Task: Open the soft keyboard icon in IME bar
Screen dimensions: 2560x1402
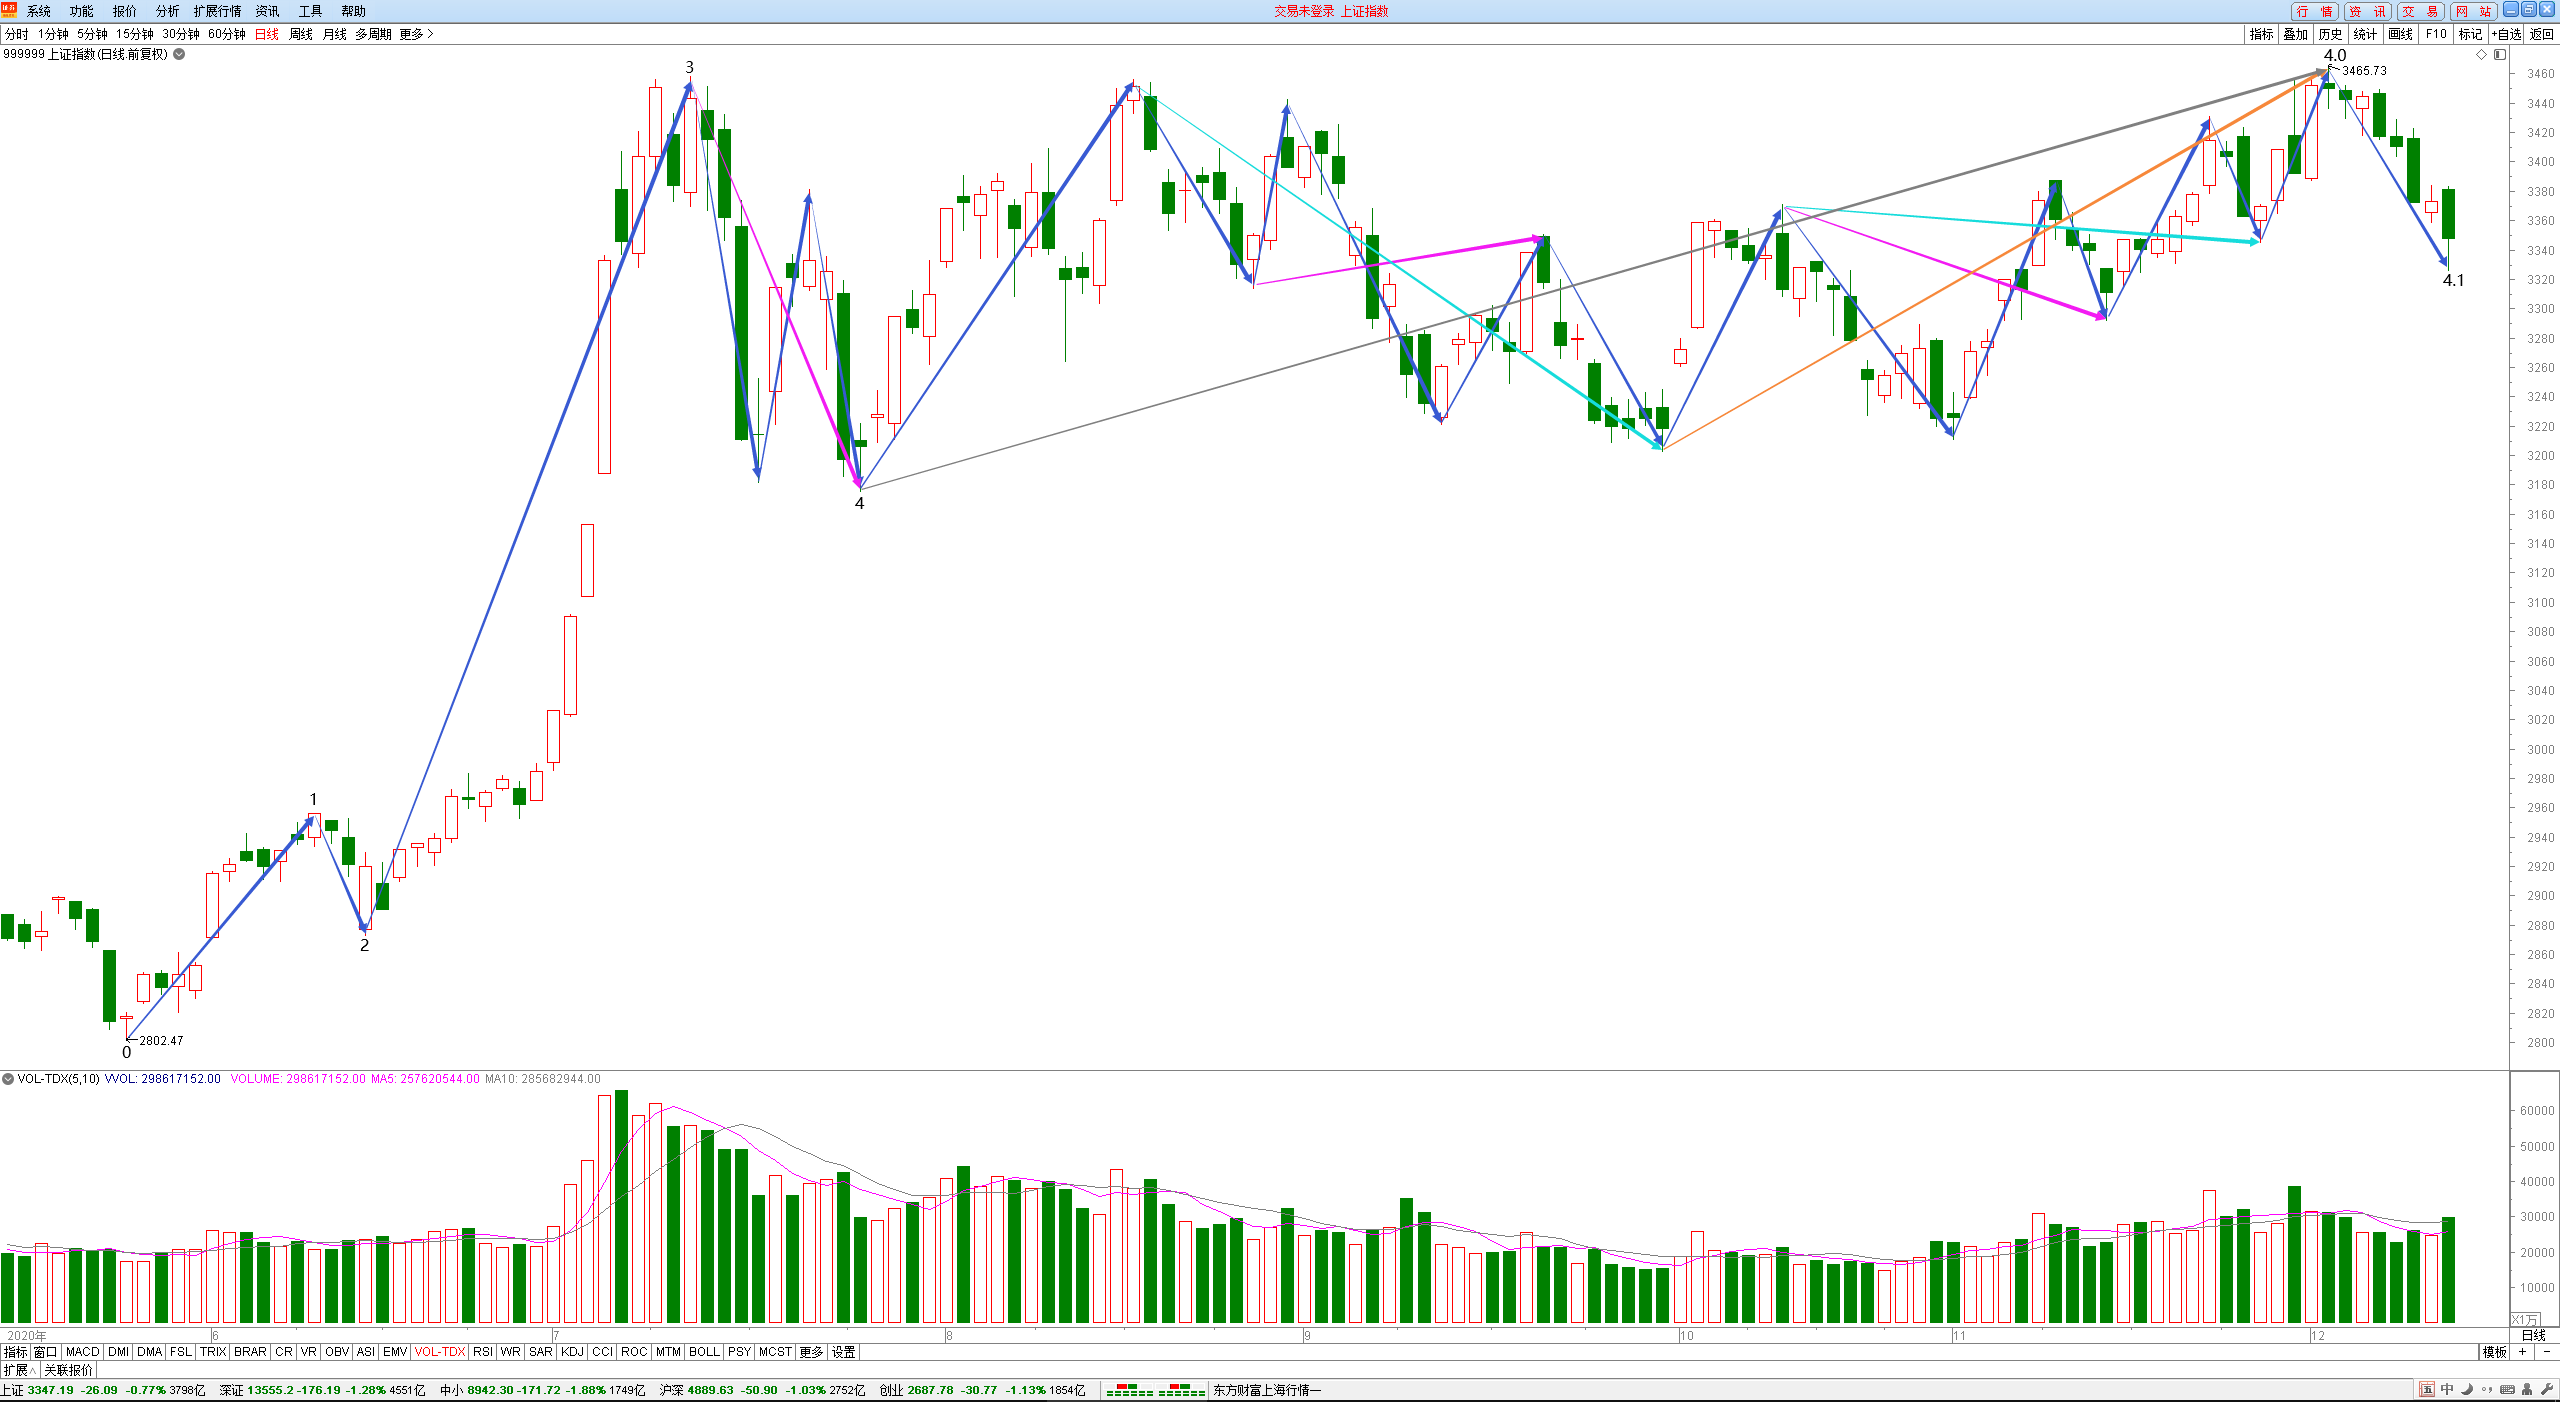Action: point(2507,1389)
